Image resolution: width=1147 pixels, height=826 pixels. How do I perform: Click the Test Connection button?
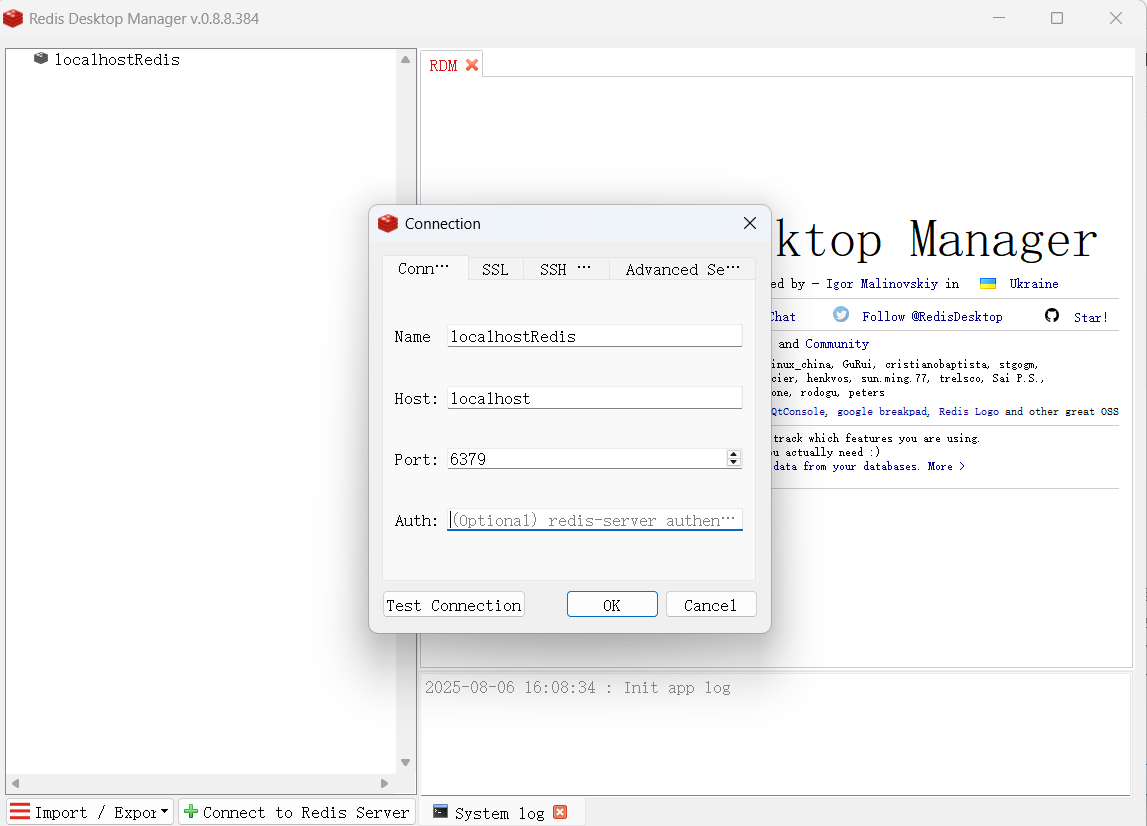[454, 605]
